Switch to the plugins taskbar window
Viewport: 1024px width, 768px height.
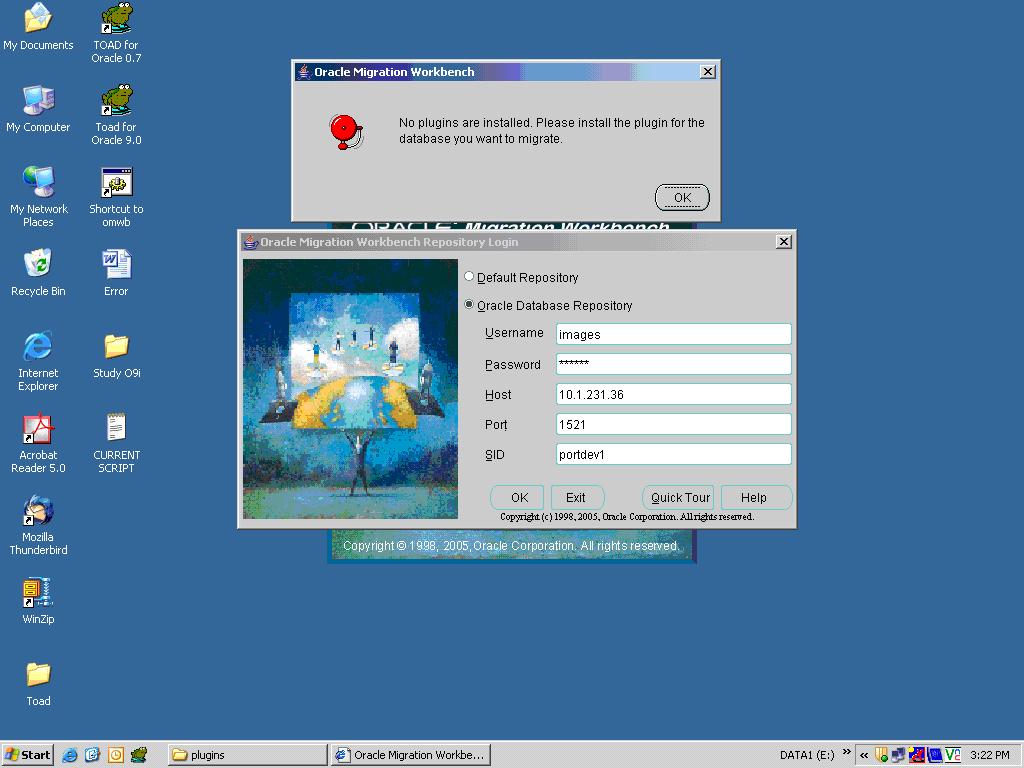click(247, 755)
